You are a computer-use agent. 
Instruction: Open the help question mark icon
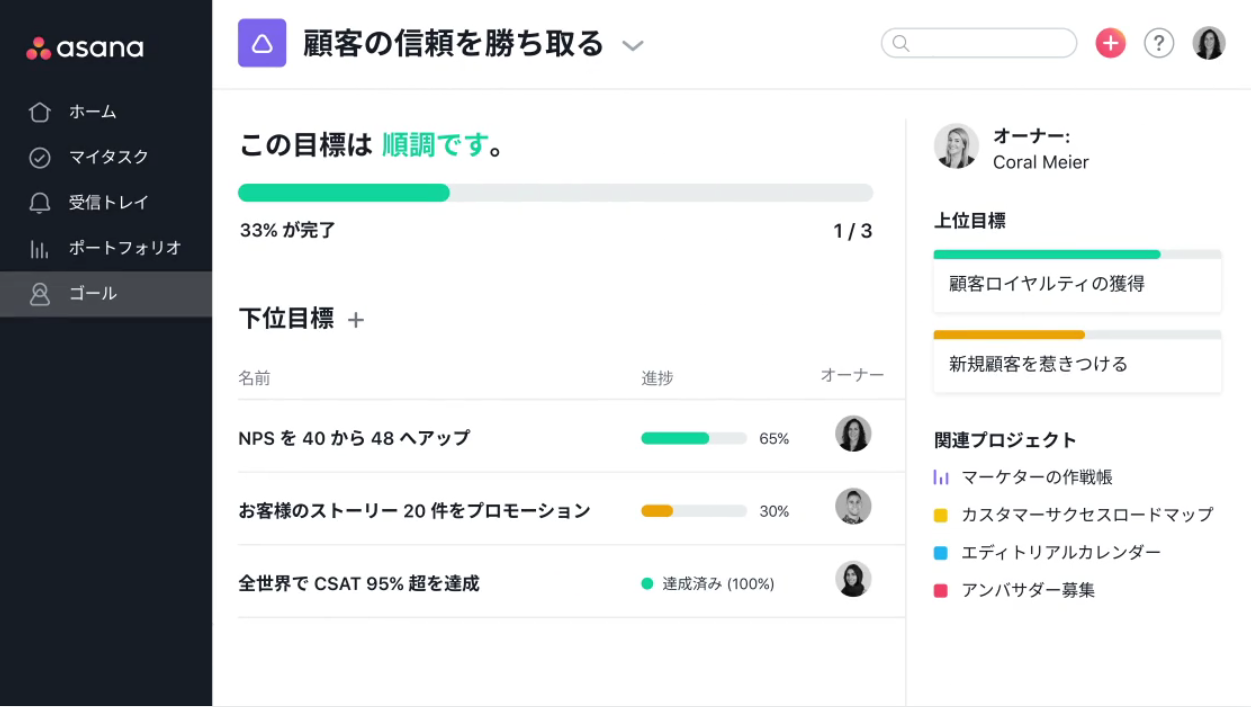pyautogui.click(x=1158, y=43)
